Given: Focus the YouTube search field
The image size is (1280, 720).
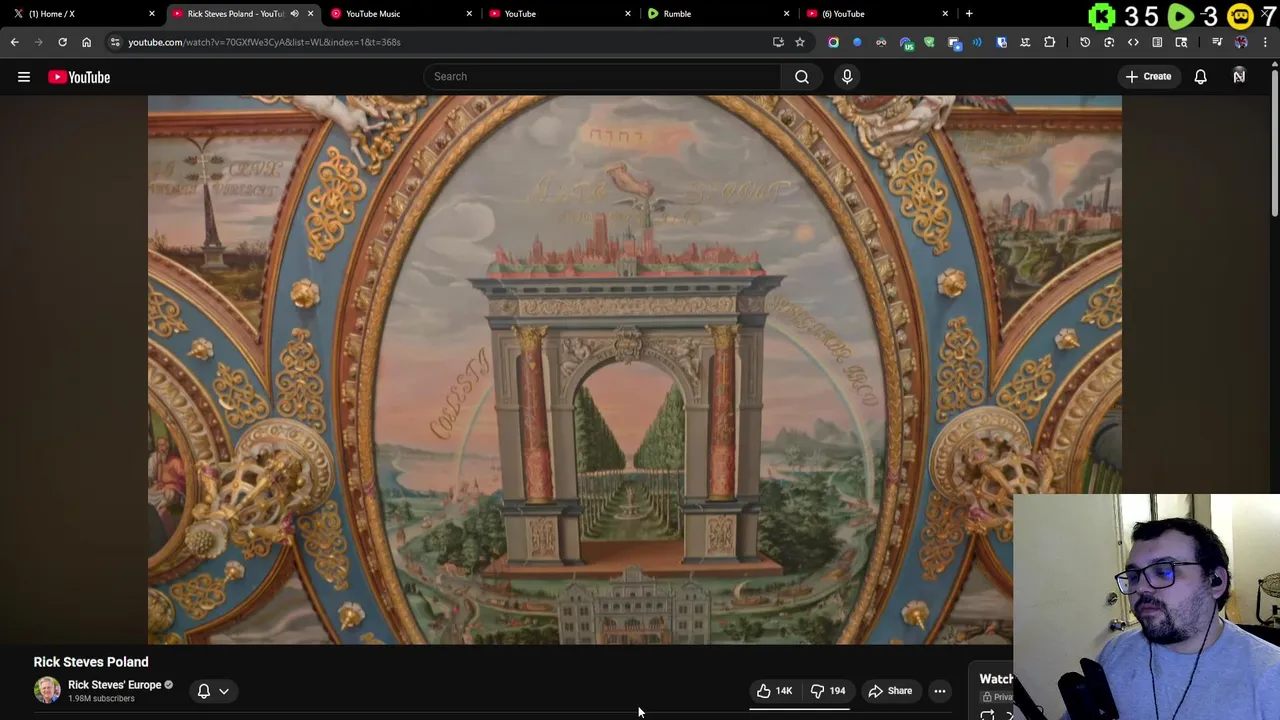Looking at the screenshot, I should coord(603,77).
